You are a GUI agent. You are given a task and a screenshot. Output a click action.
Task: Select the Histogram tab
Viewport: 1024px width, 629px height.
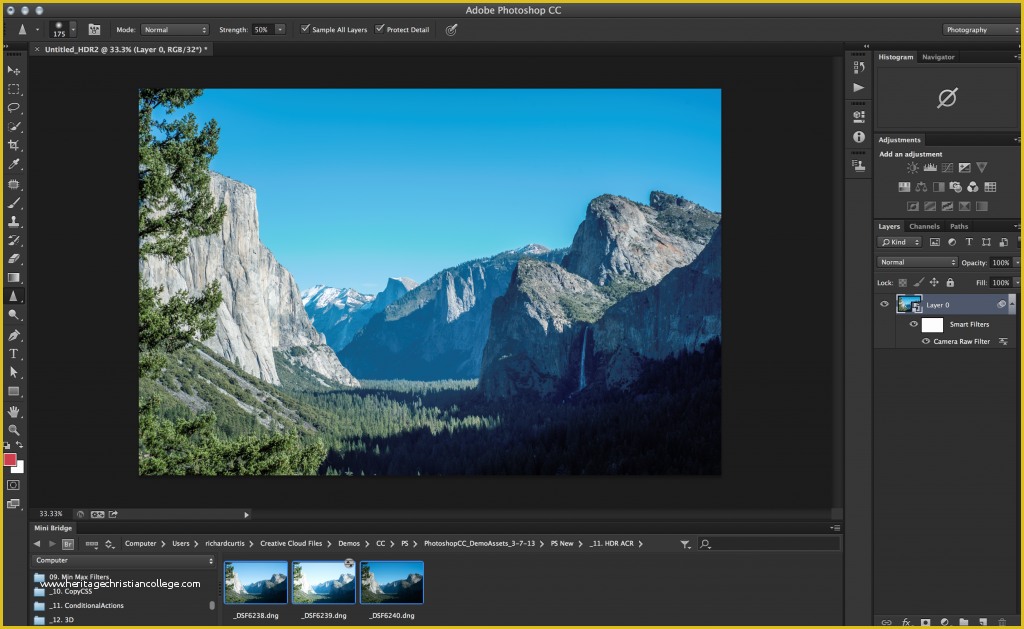click(x=895, y=57)
